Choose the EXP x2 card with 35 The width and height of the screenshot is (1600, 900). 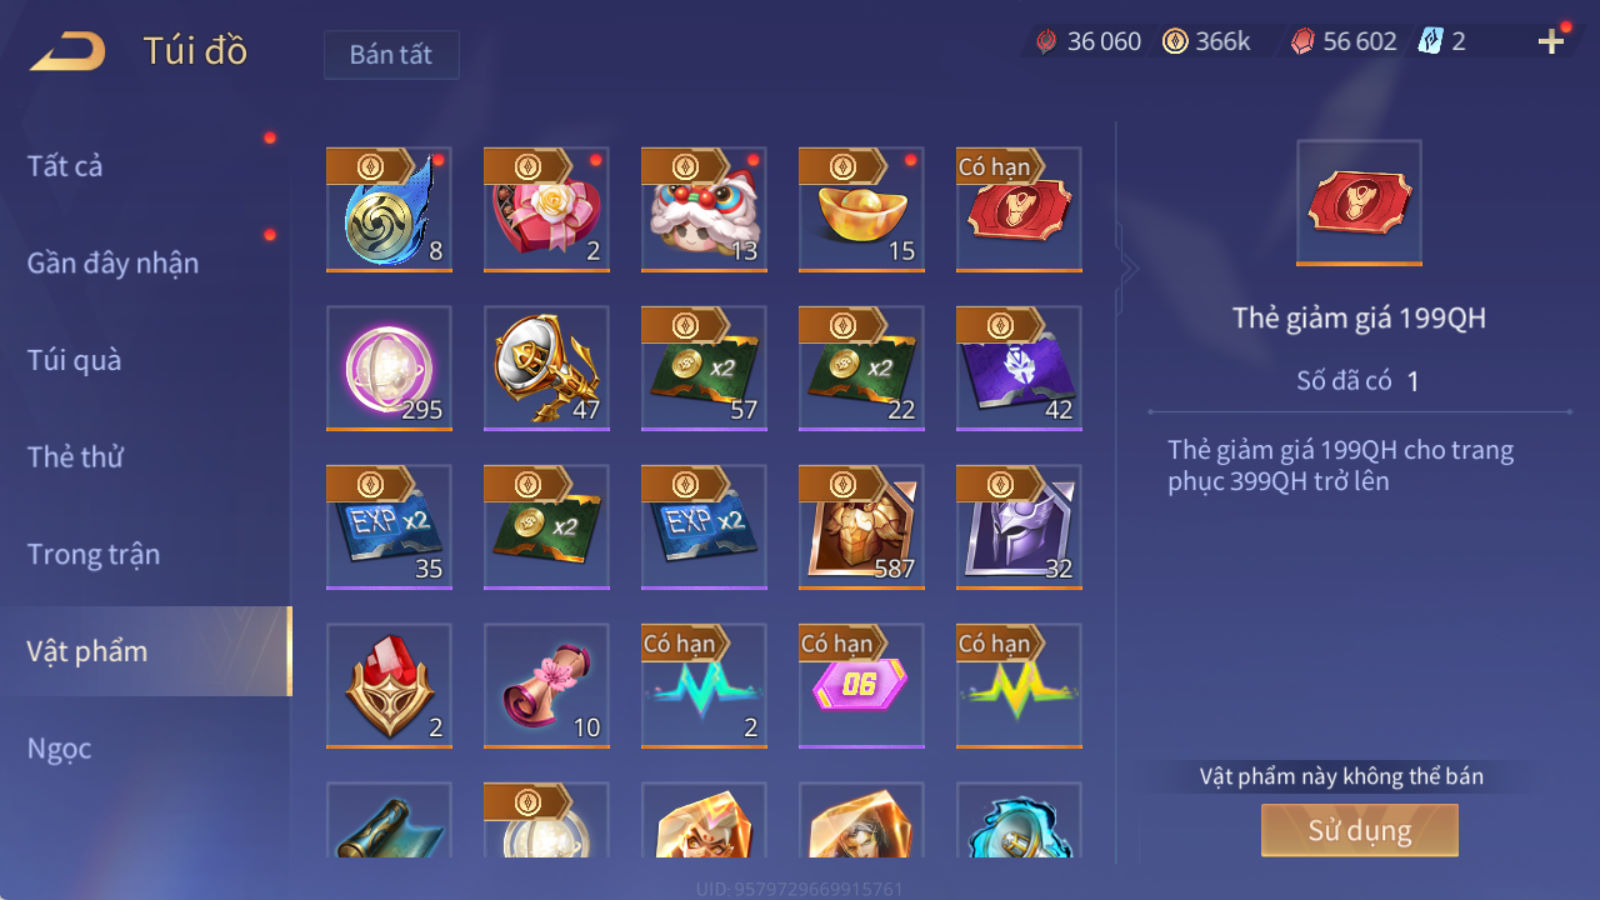pyautogui.click(x=389, y=527)
